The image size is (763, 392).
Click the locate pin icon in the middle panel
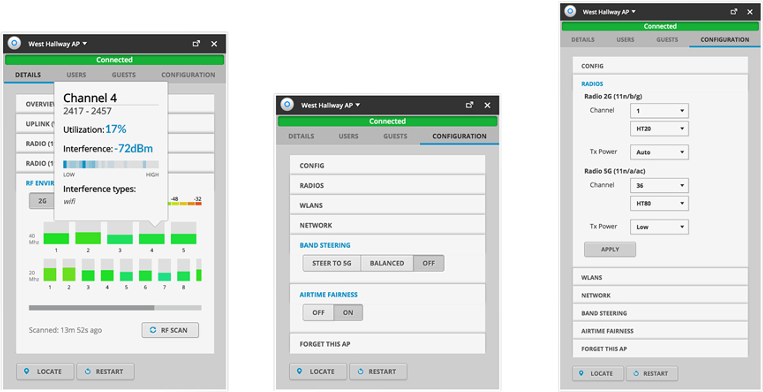point(300,372)
